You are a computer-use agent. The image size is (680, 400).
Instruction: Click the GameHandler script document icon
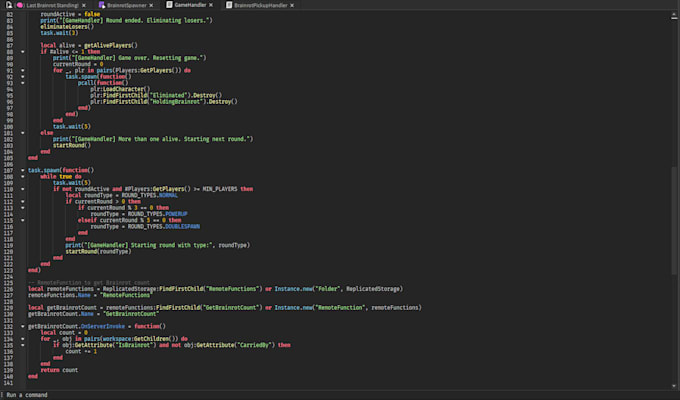(169, 5)
